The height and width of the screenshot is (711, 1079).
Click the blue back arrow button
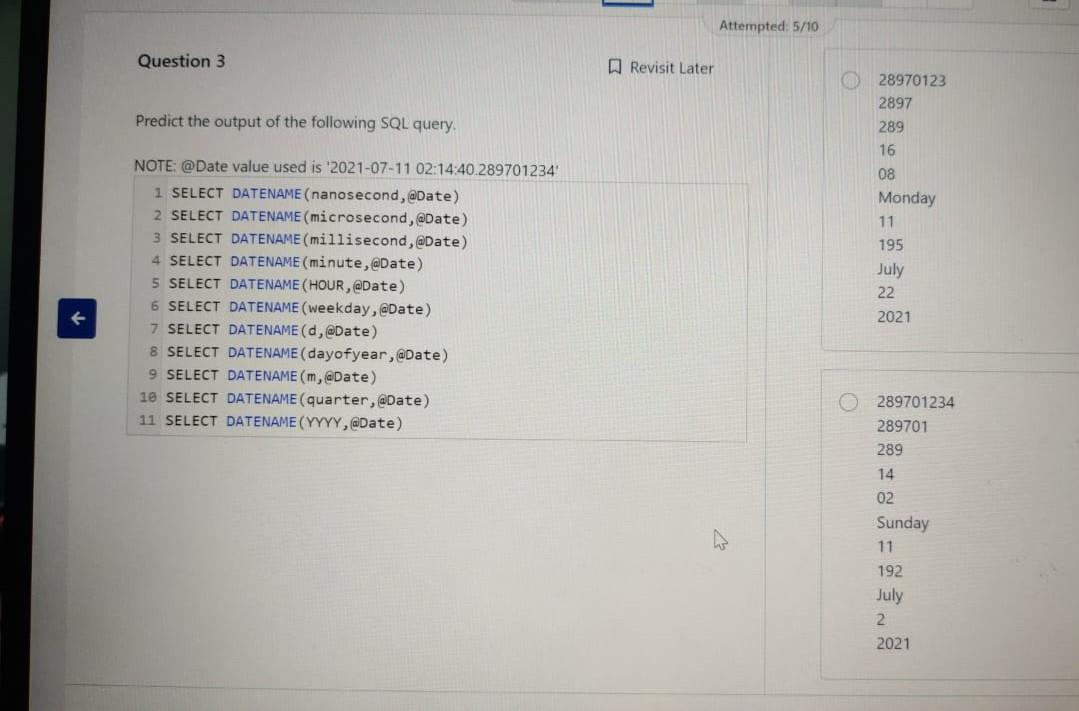[76, 318]
